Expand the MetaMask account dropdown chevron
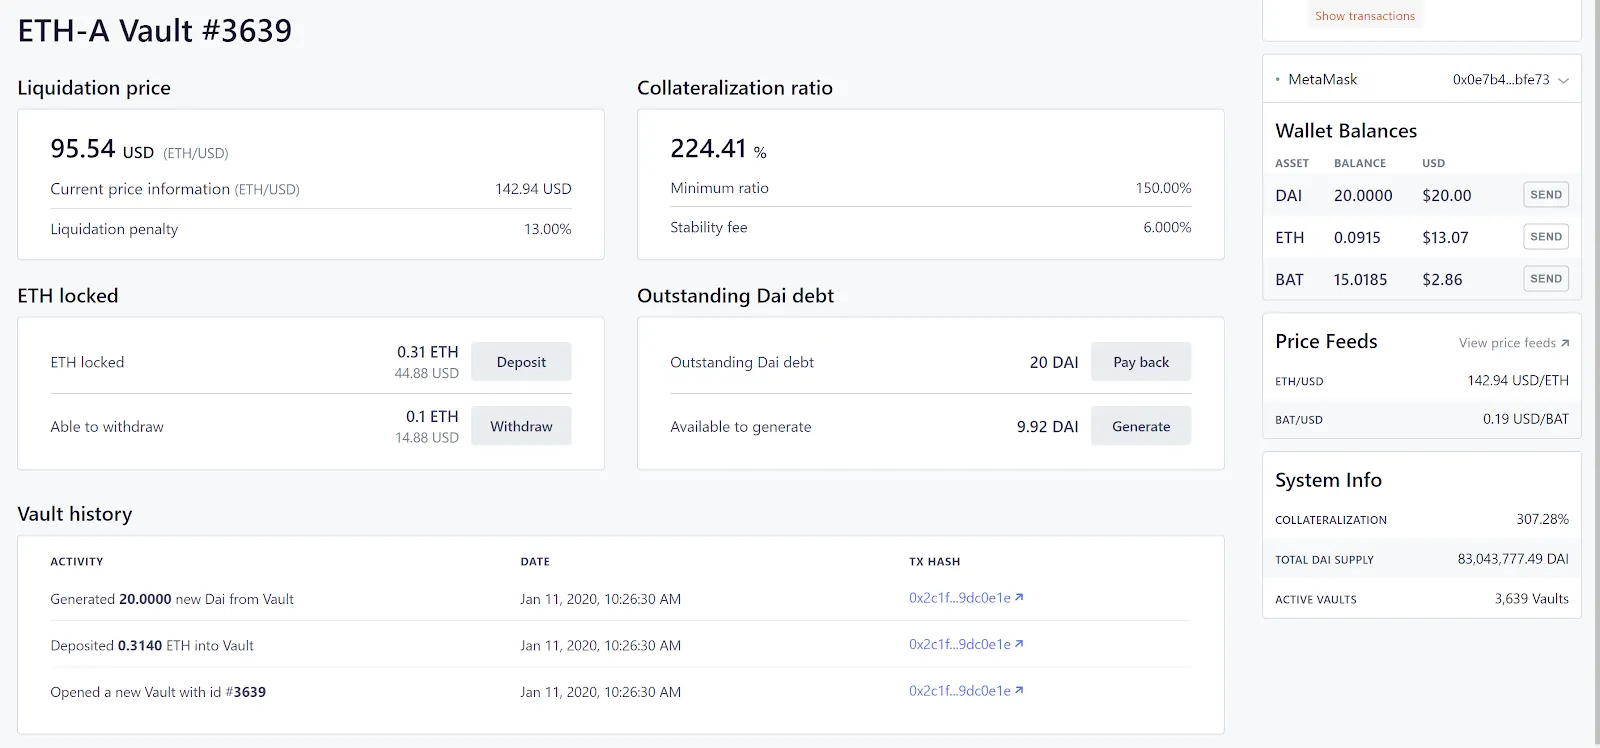This screenshot has width=1600, height=748. [x=1563, y=80]
